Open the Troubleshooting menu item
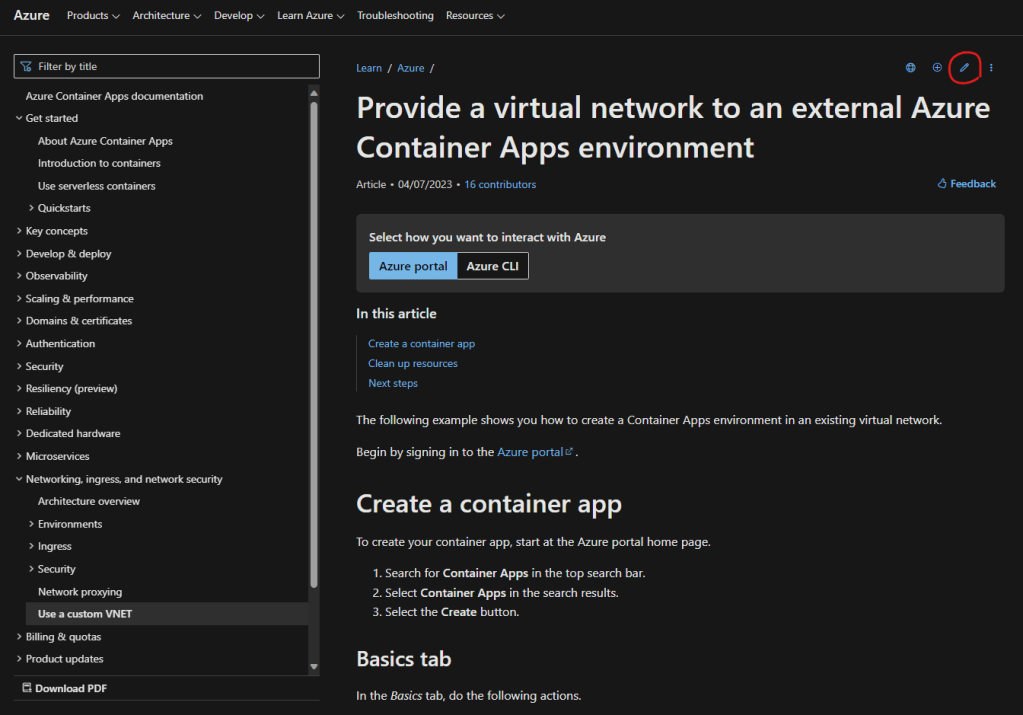1023x715 pixels. point(395,16)
